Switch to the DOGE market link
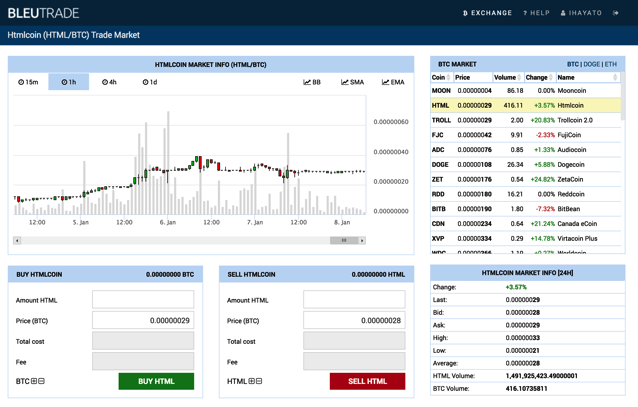The width and height of the screenshot is (638, 407). coord(592,64)
